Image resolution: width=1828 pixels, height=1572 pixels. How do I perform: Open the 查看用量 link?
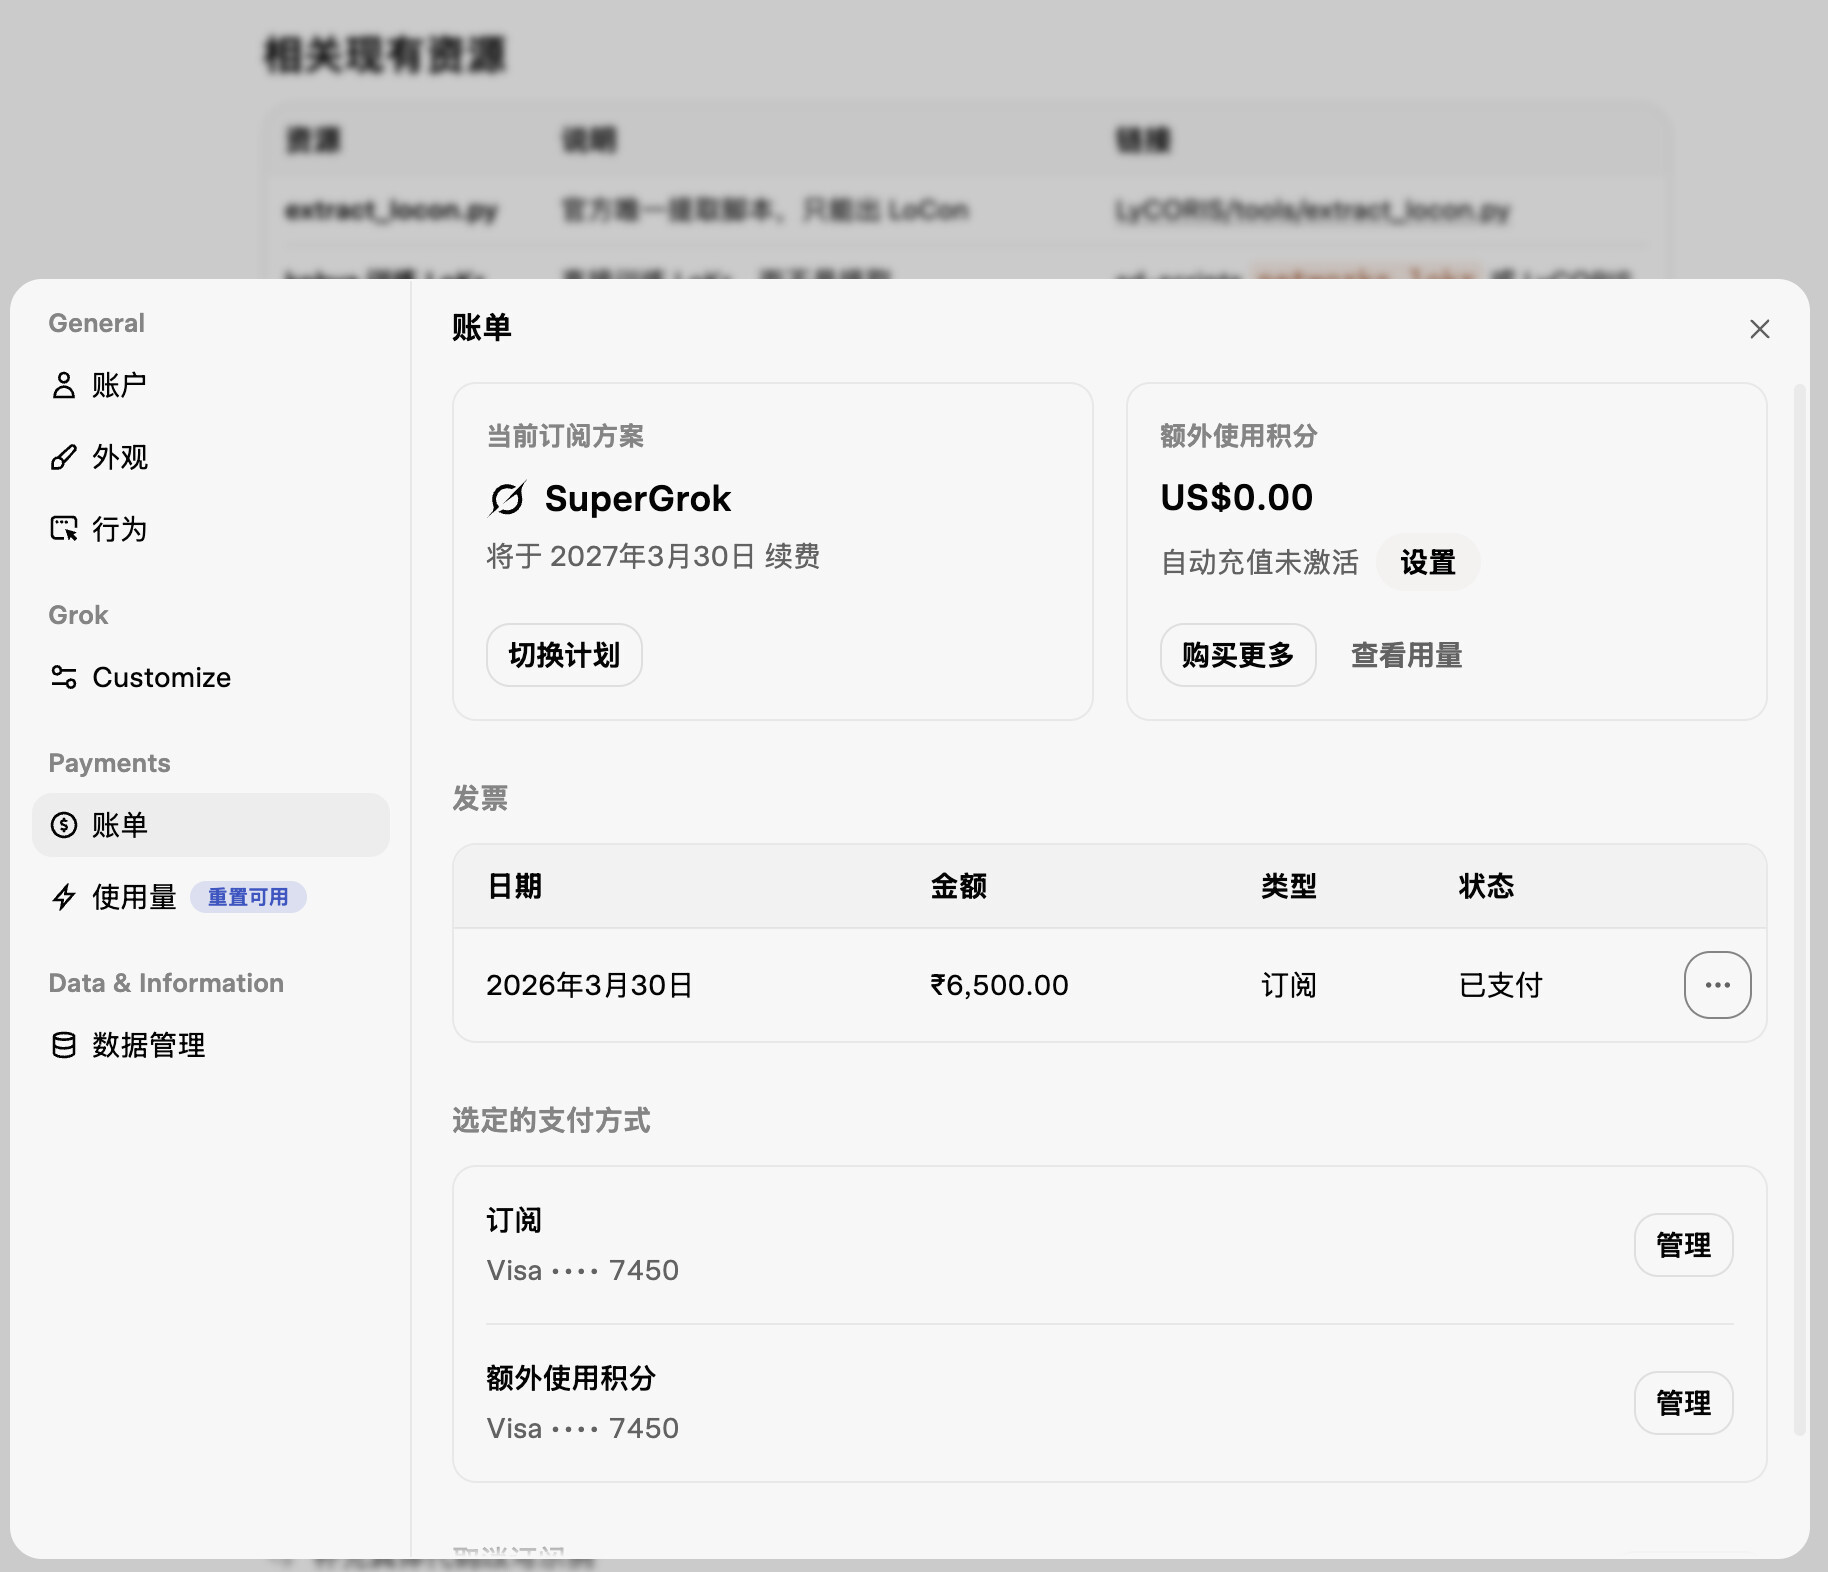(x=1406, y=655)
